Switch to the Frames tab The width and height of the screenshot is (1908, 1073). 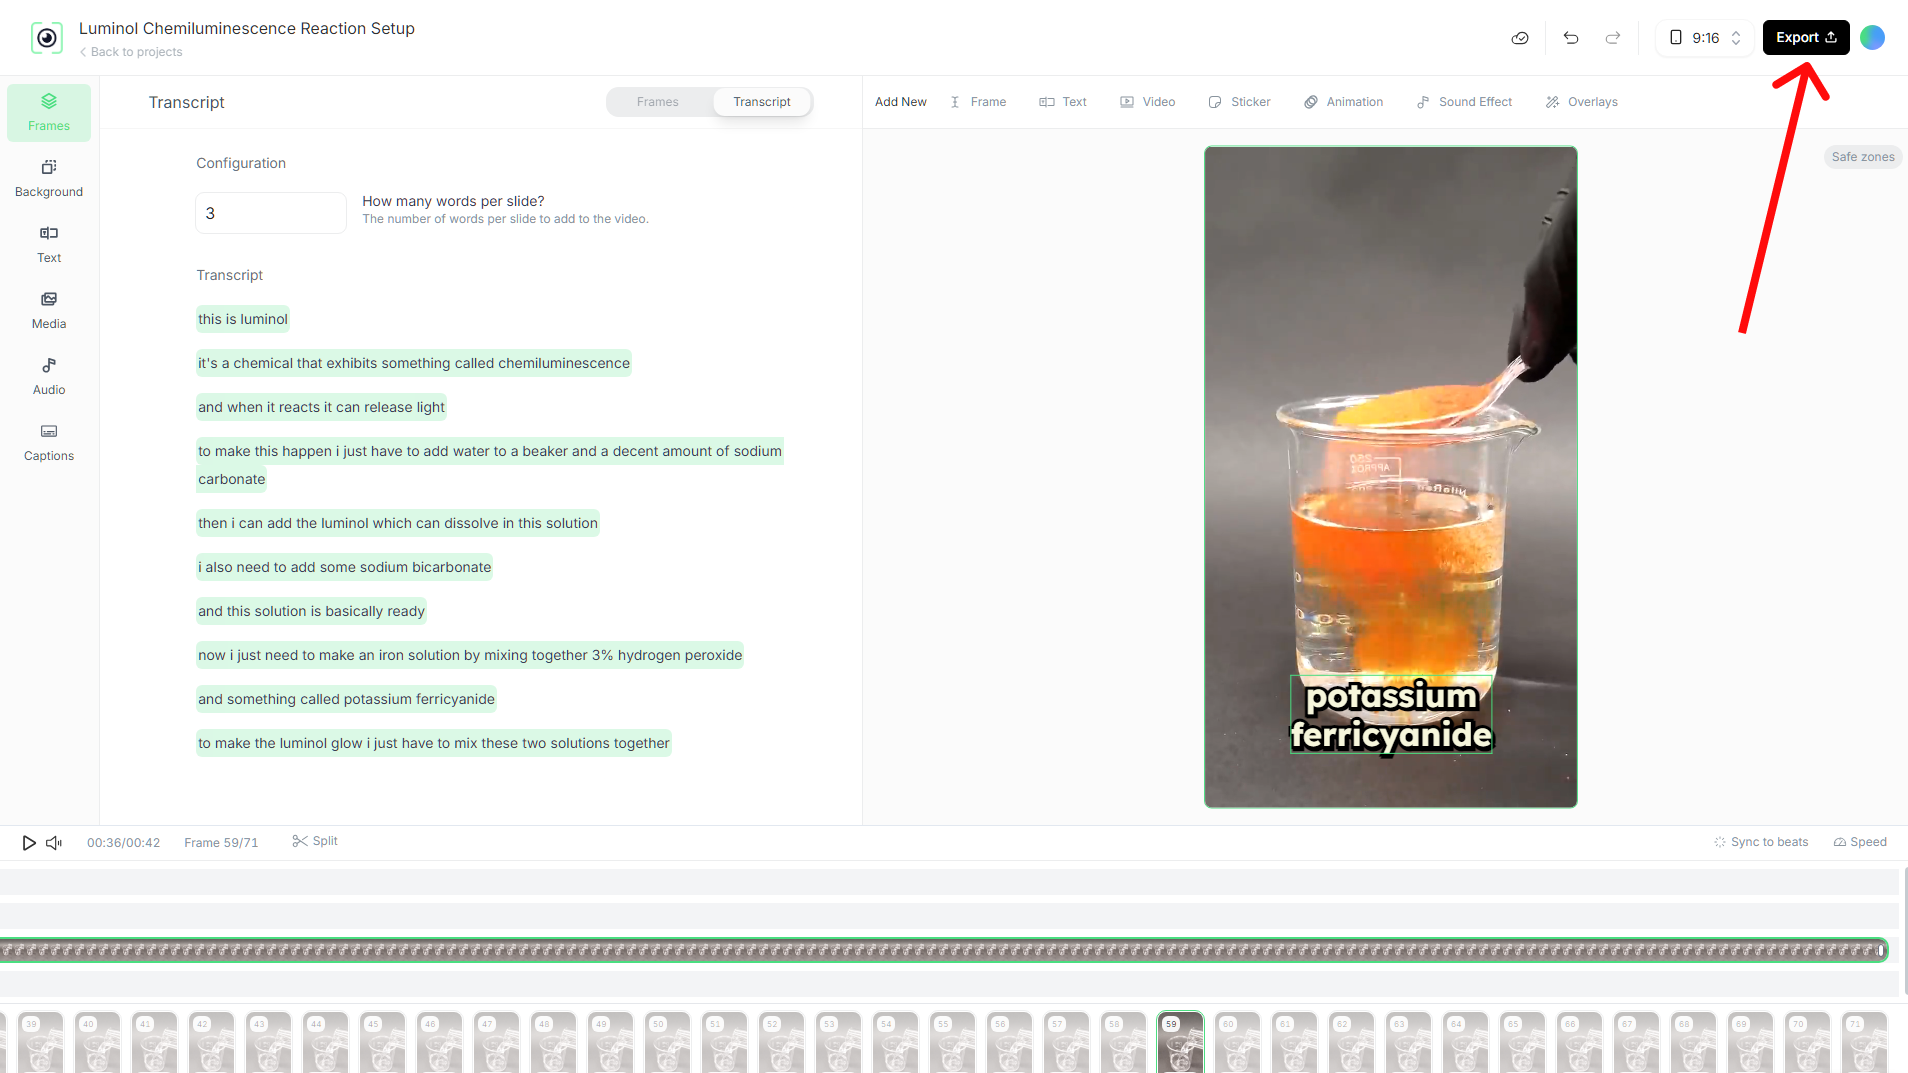658,102
